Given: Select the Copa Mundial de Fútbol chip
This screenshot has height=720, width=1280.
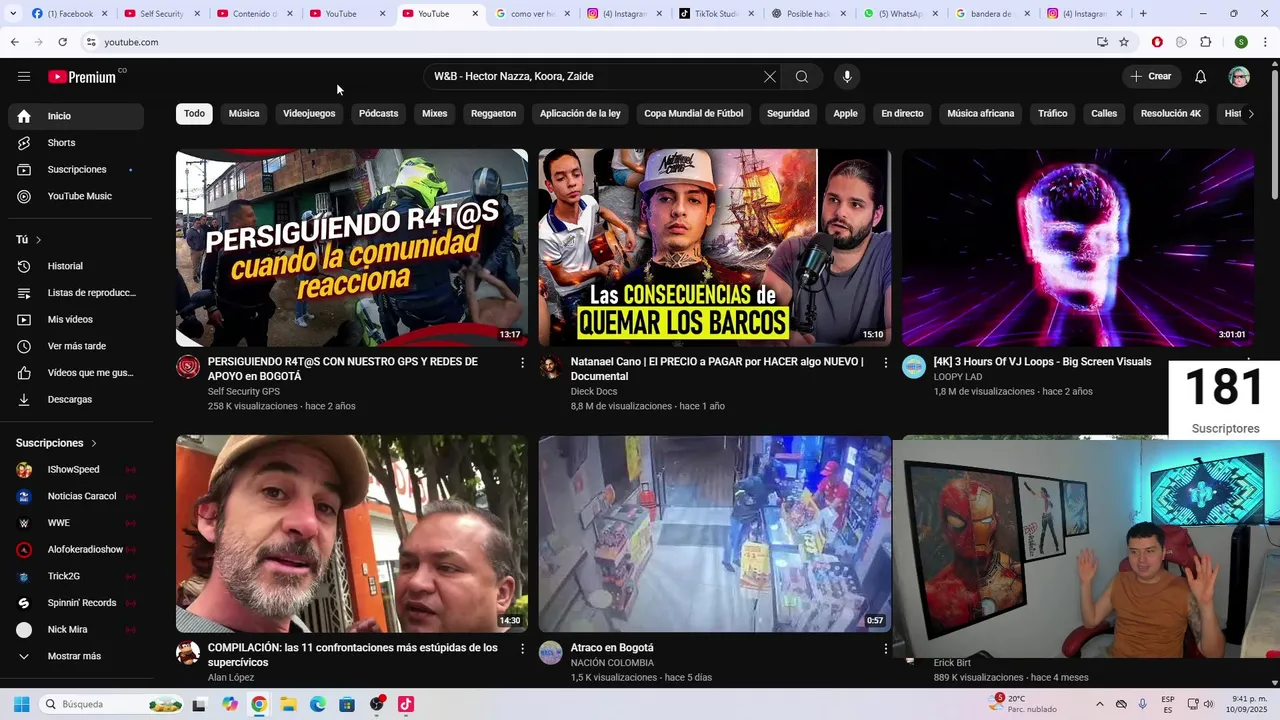Looking at the screenshot, I should pos(694,114).
